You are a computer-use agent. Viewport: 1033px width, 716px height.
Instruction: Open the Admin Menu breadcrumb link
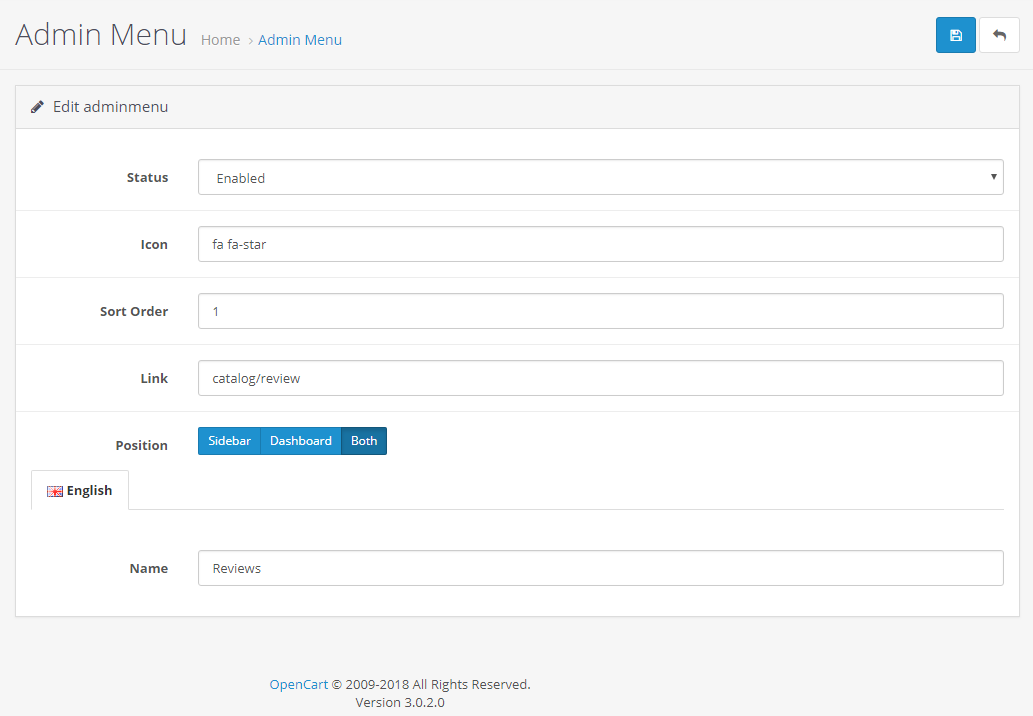[300, 40]
